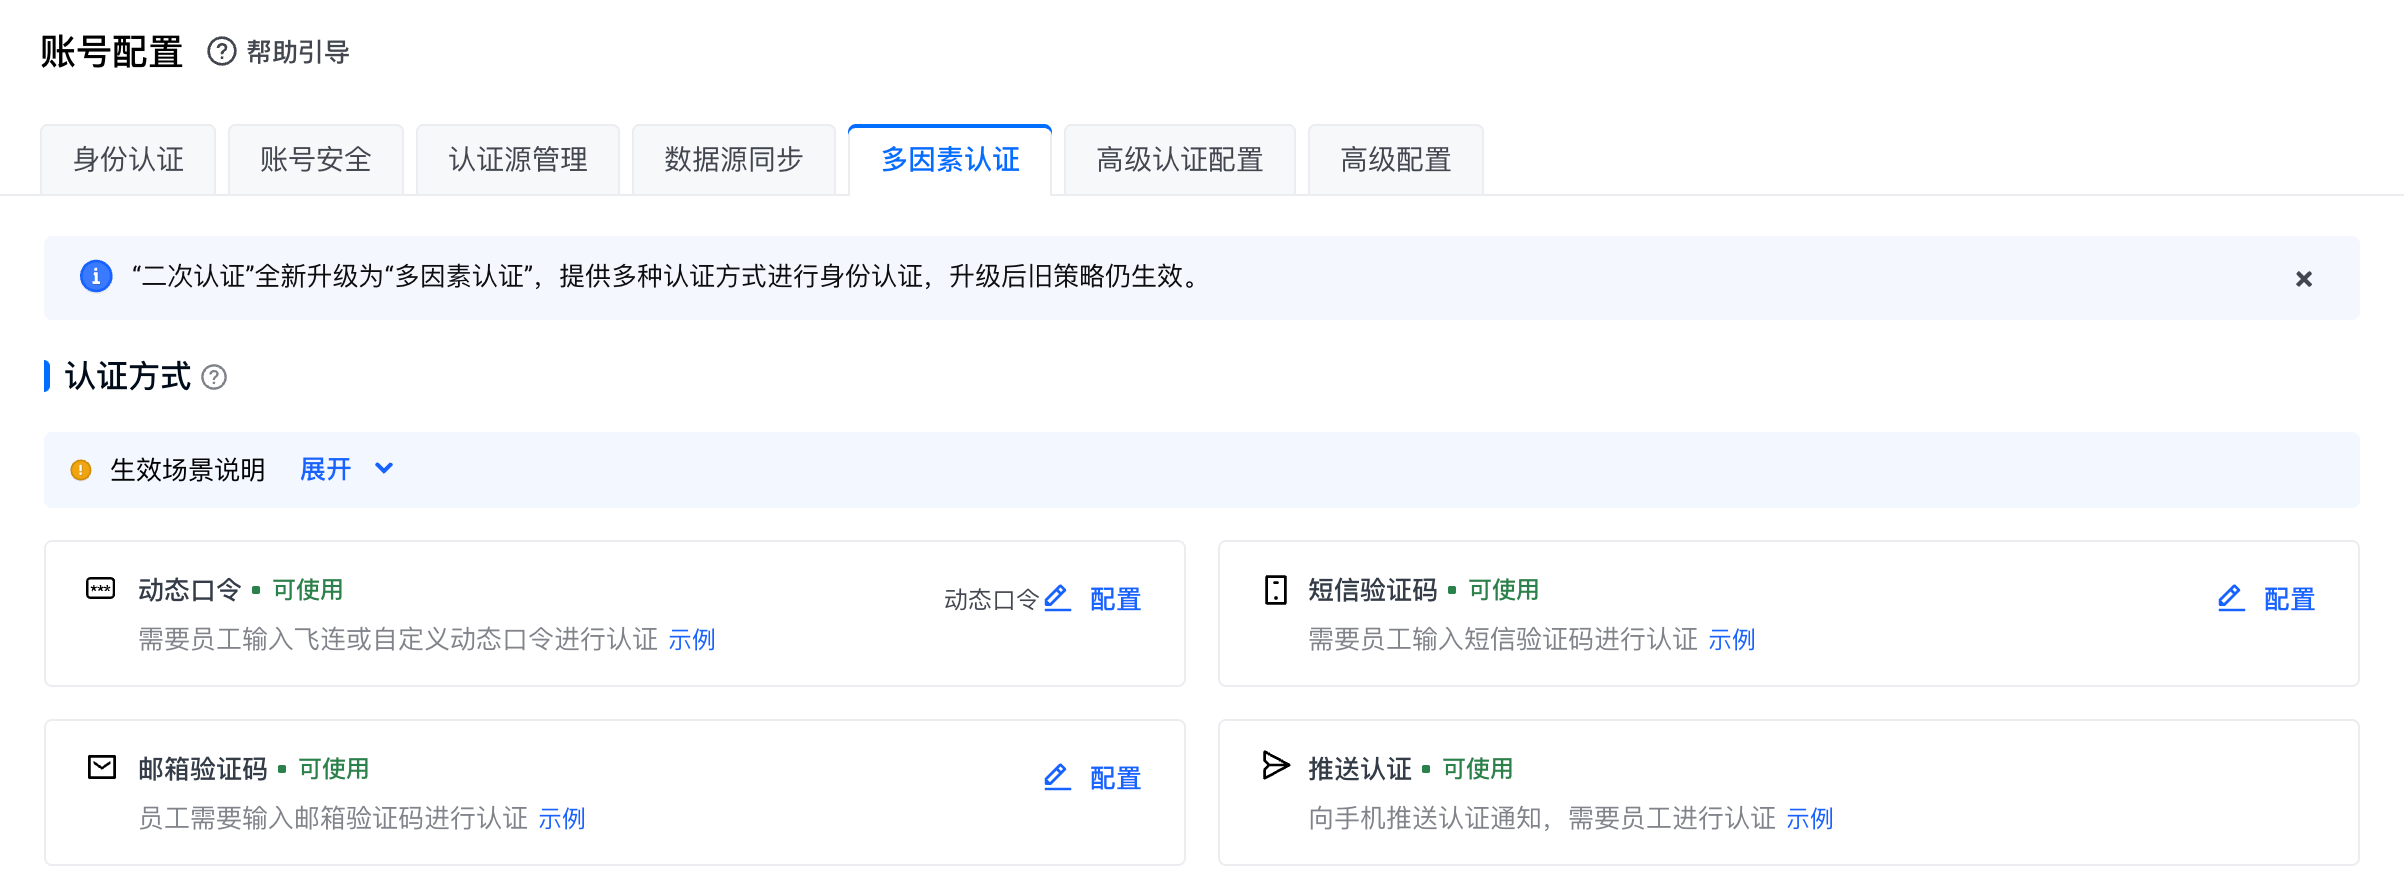
Task: Select the 数据源同步 tab
Action: coord(734,160)
